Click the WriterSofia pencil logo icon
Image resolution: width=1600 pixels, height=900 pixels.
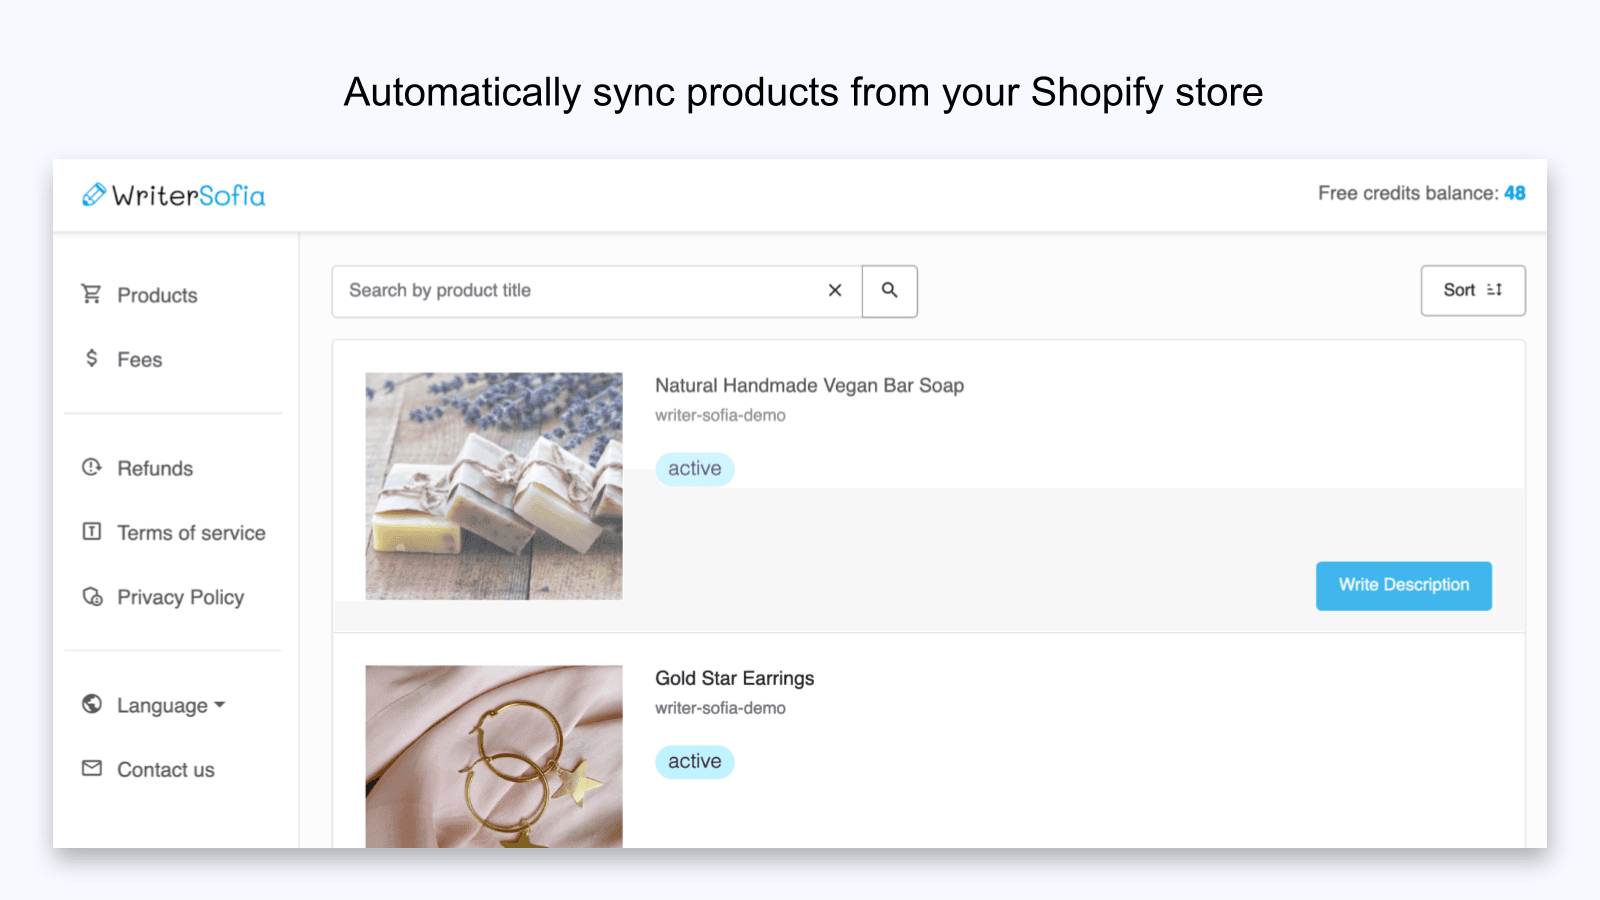click(94, 194)
